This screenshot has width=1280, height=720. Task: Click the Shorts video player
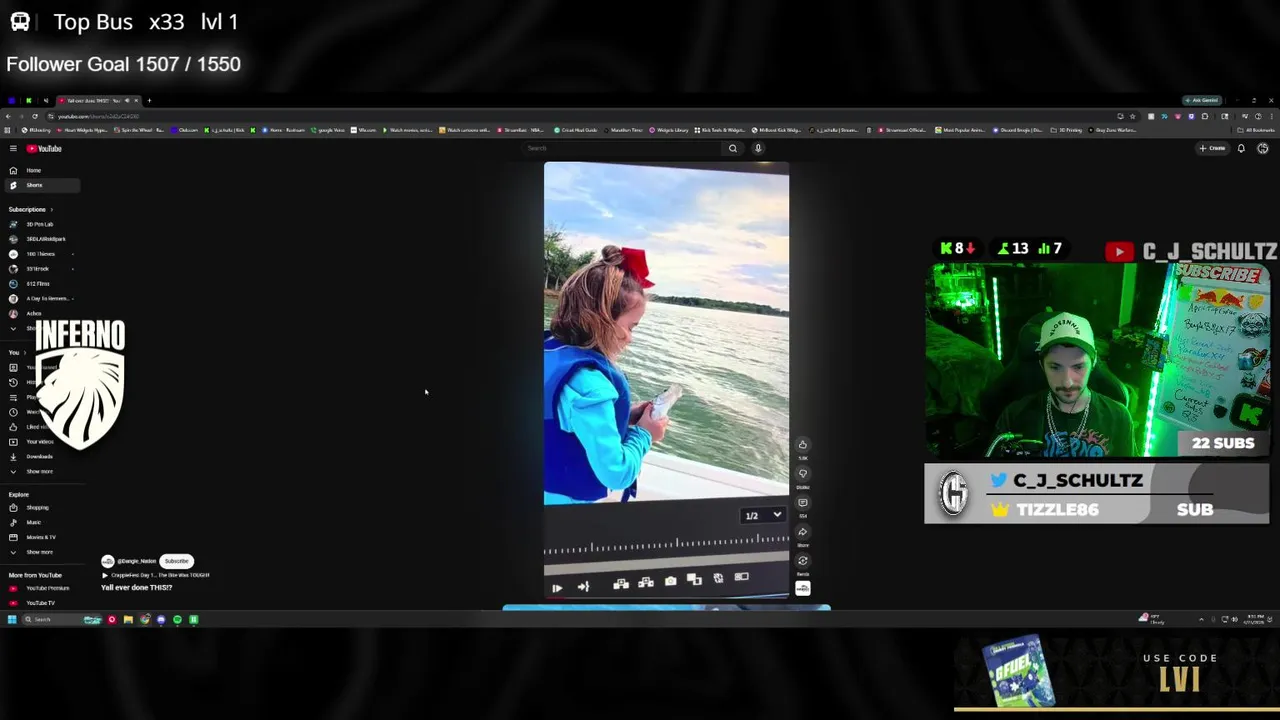pyautogui.click(x=666, y=380)
